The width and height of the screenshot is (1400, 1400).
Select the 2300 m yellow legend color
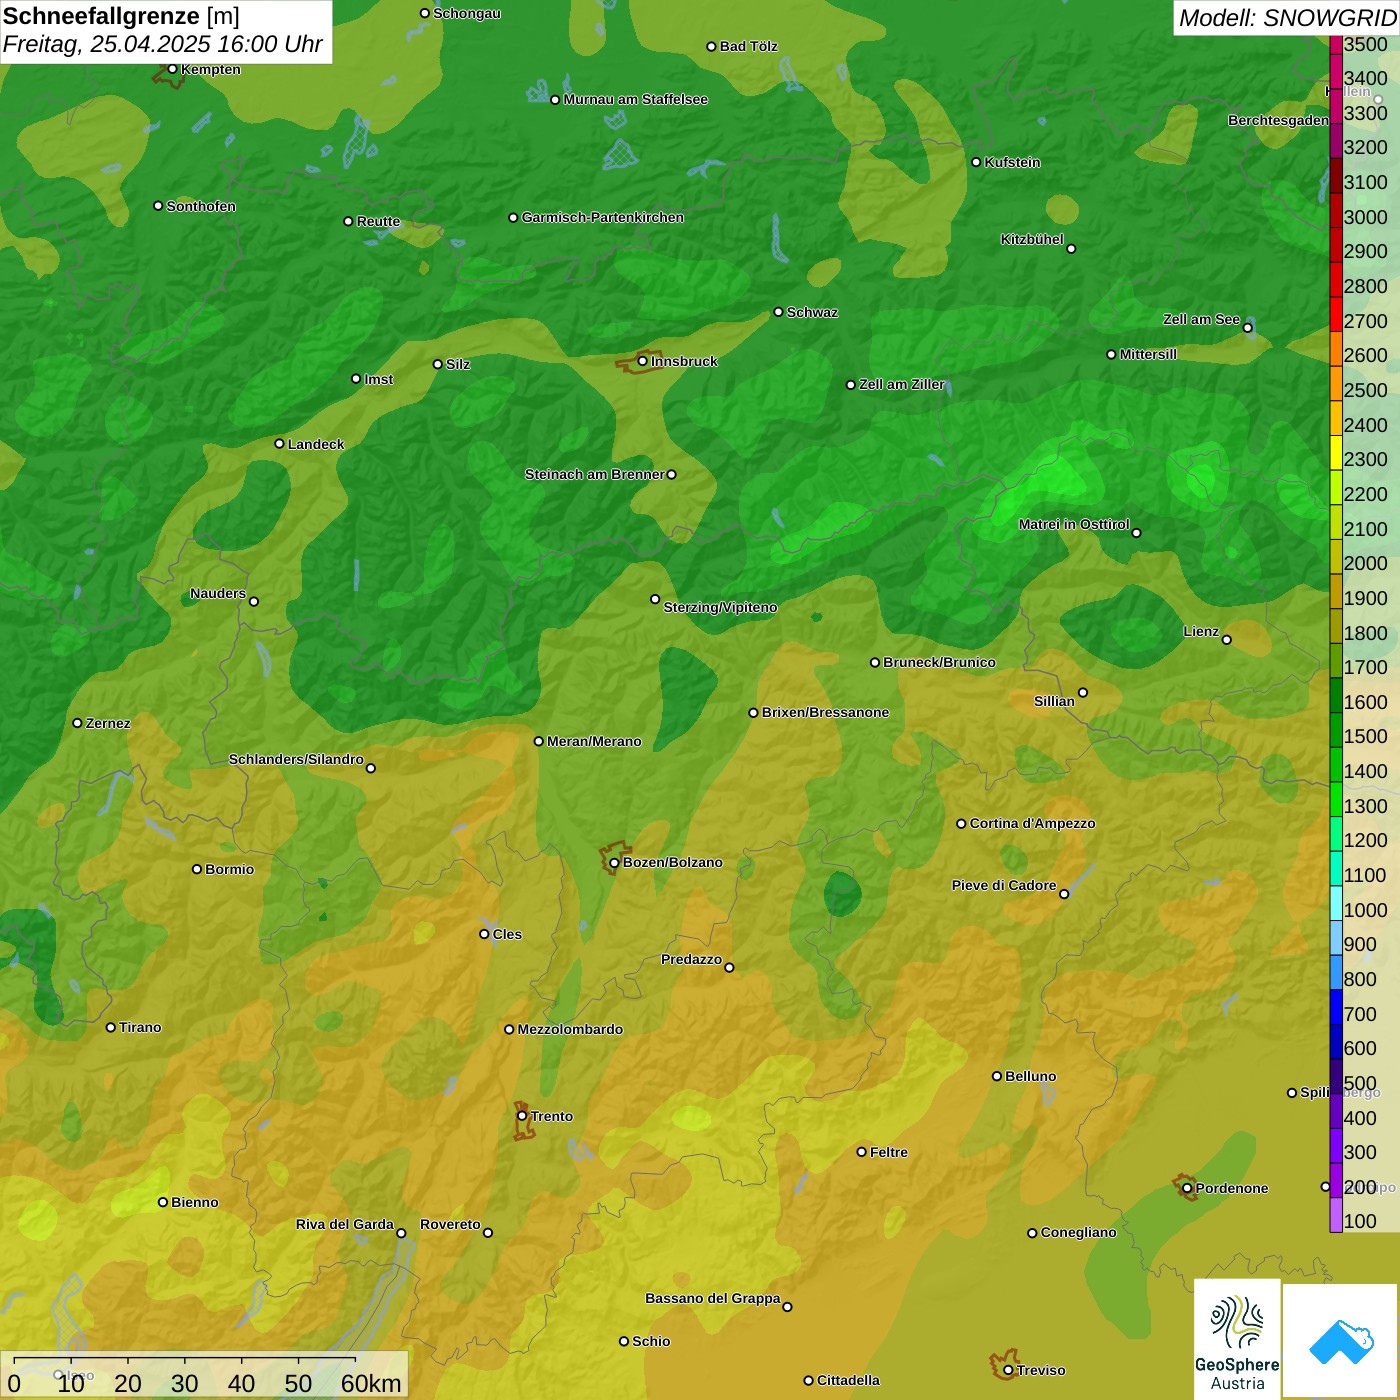[1336, 452]
